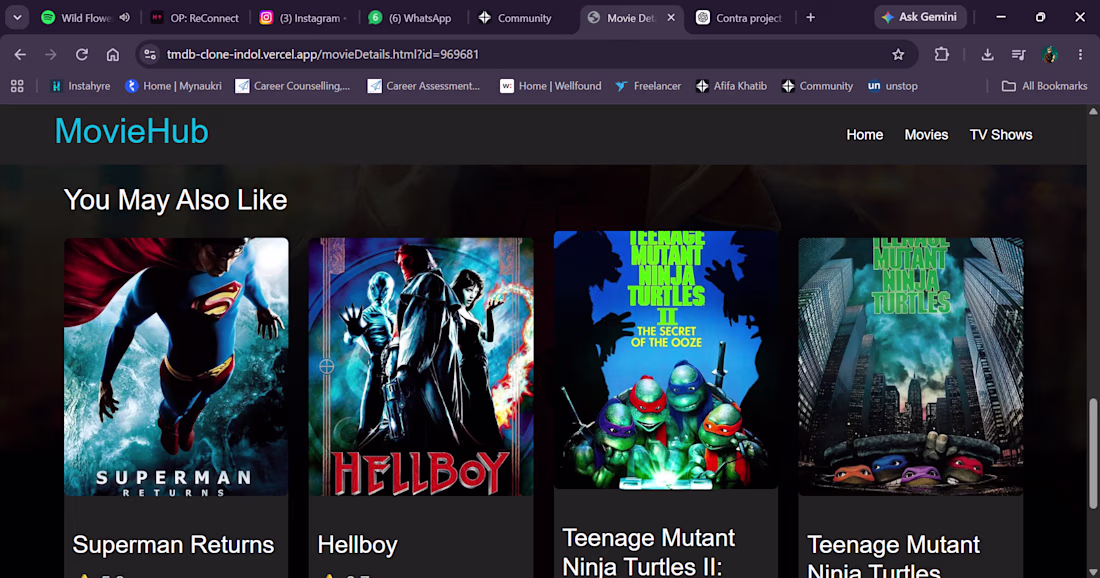Click the Ask Gemini button
1100x578 pixels.
pyautogui.click(x=920, y=17)
